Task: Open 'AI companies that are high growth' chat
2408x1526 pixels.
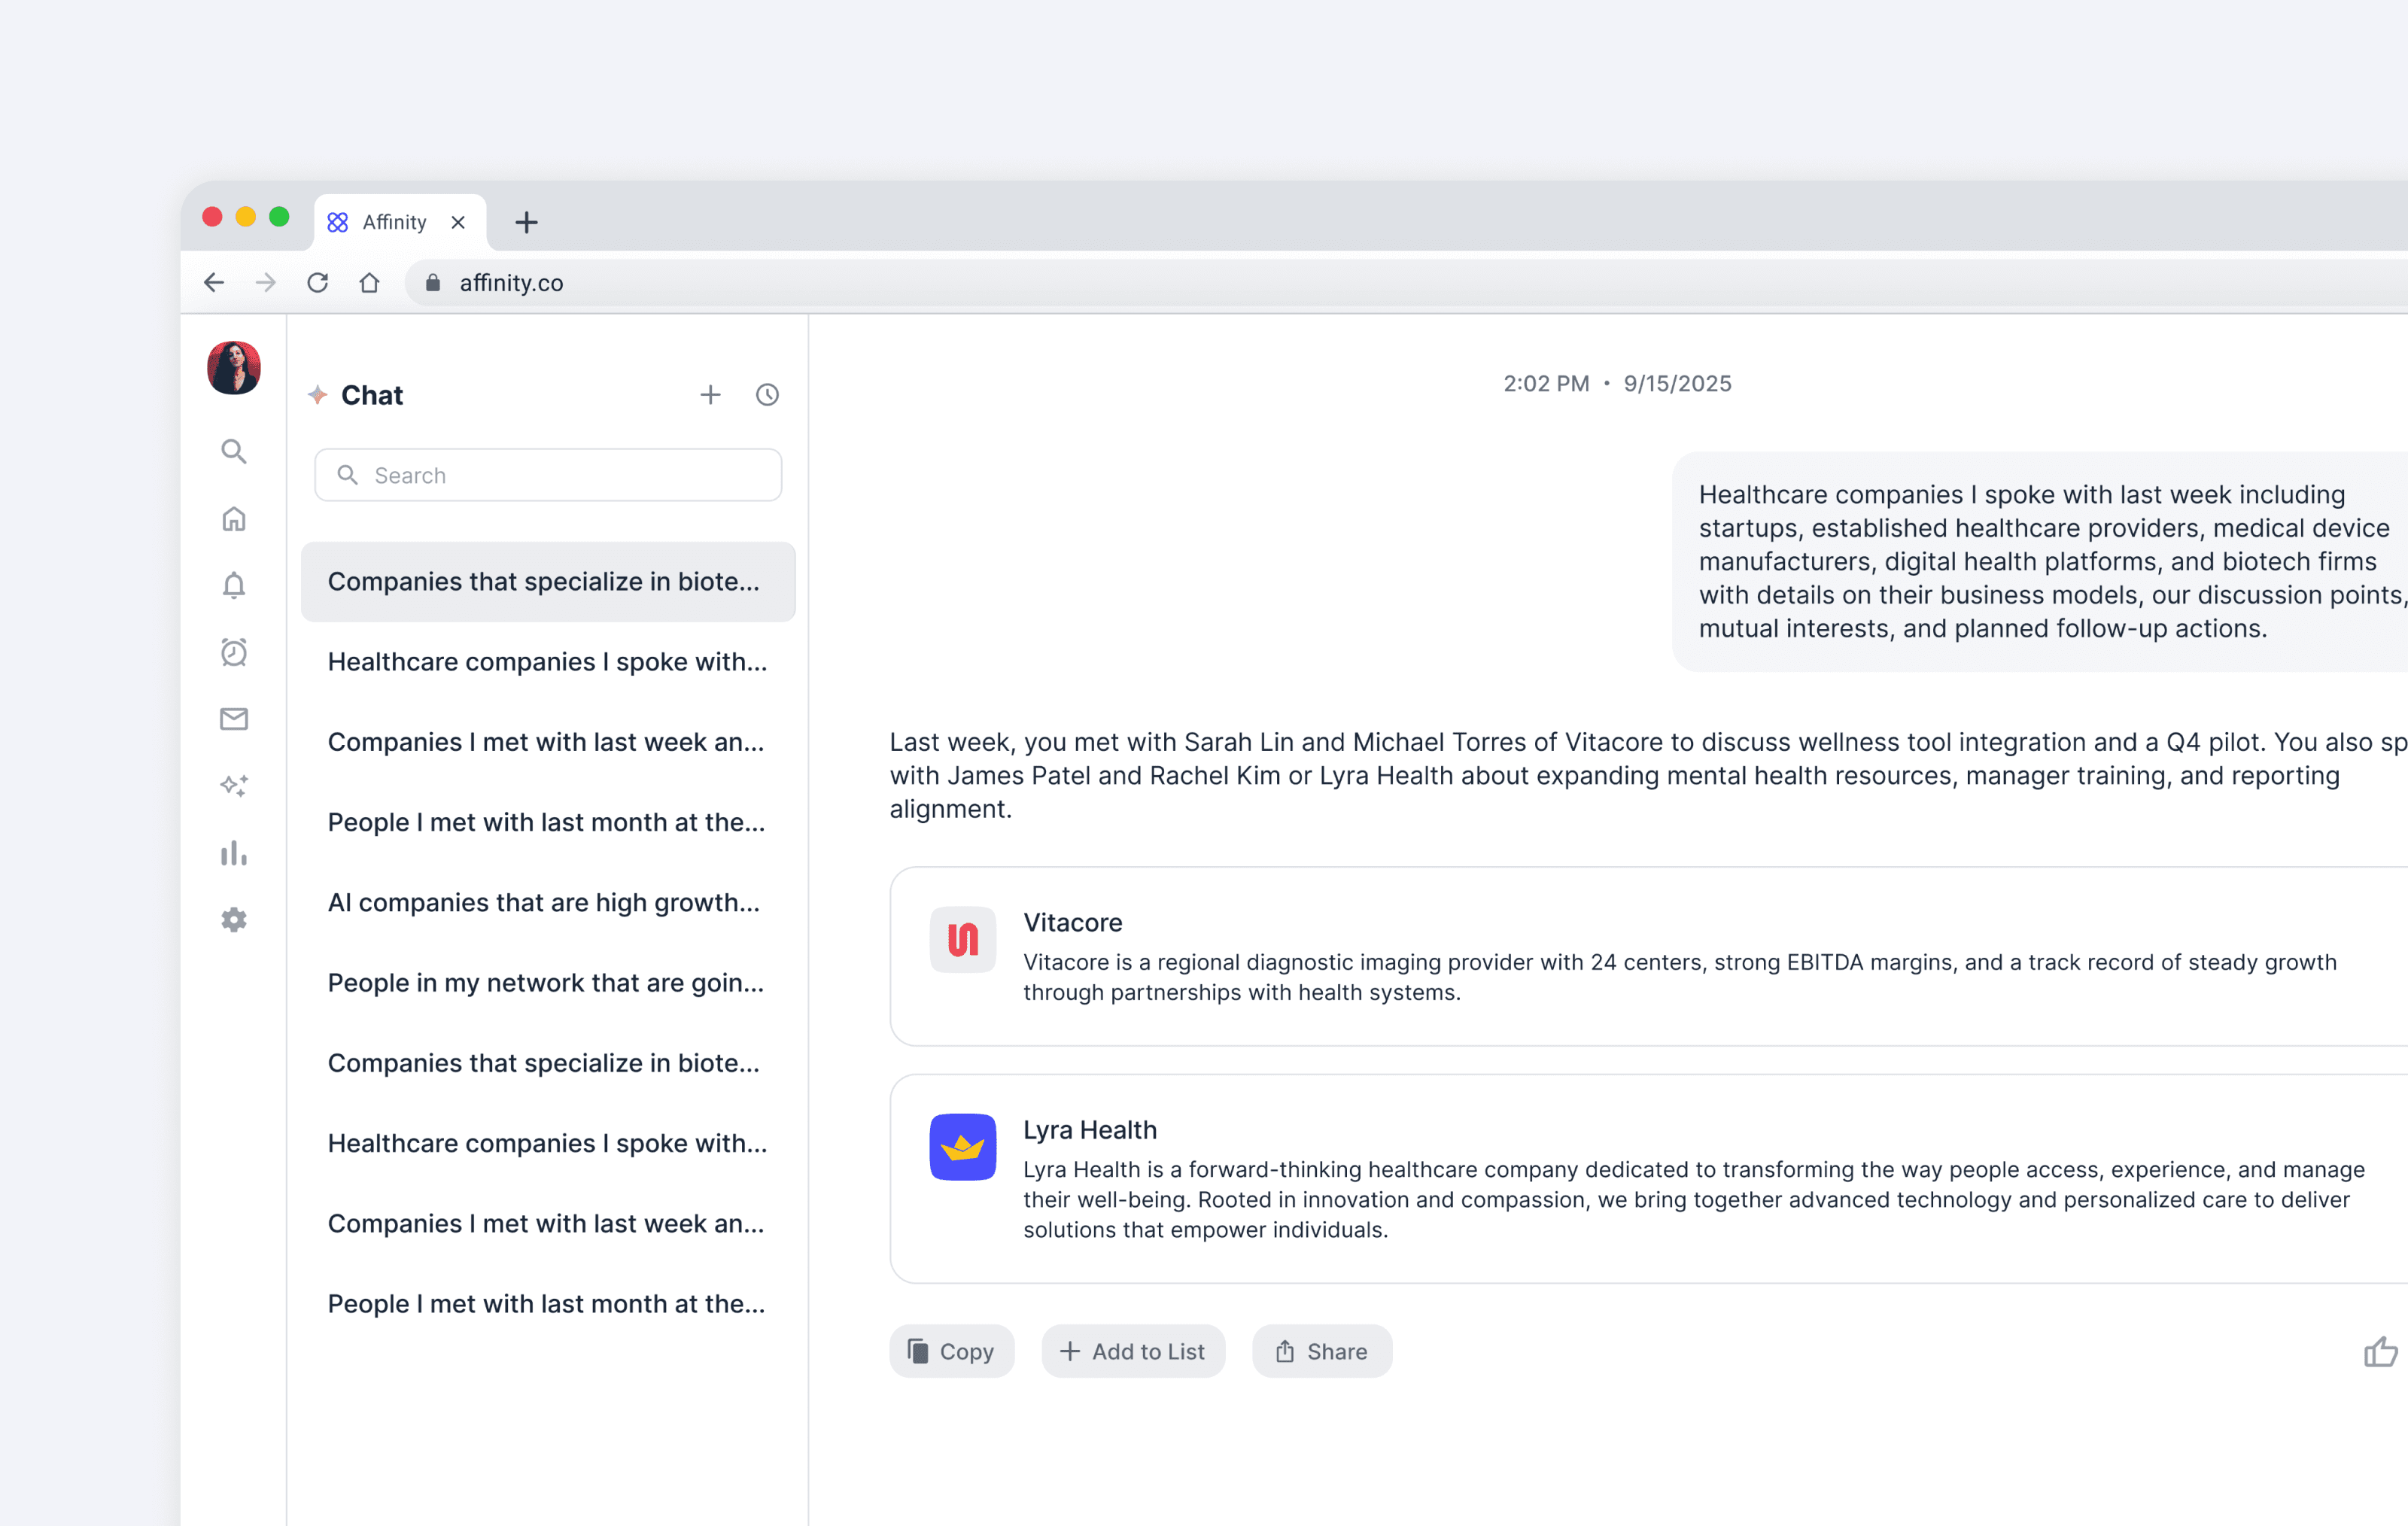Action: 544,902
